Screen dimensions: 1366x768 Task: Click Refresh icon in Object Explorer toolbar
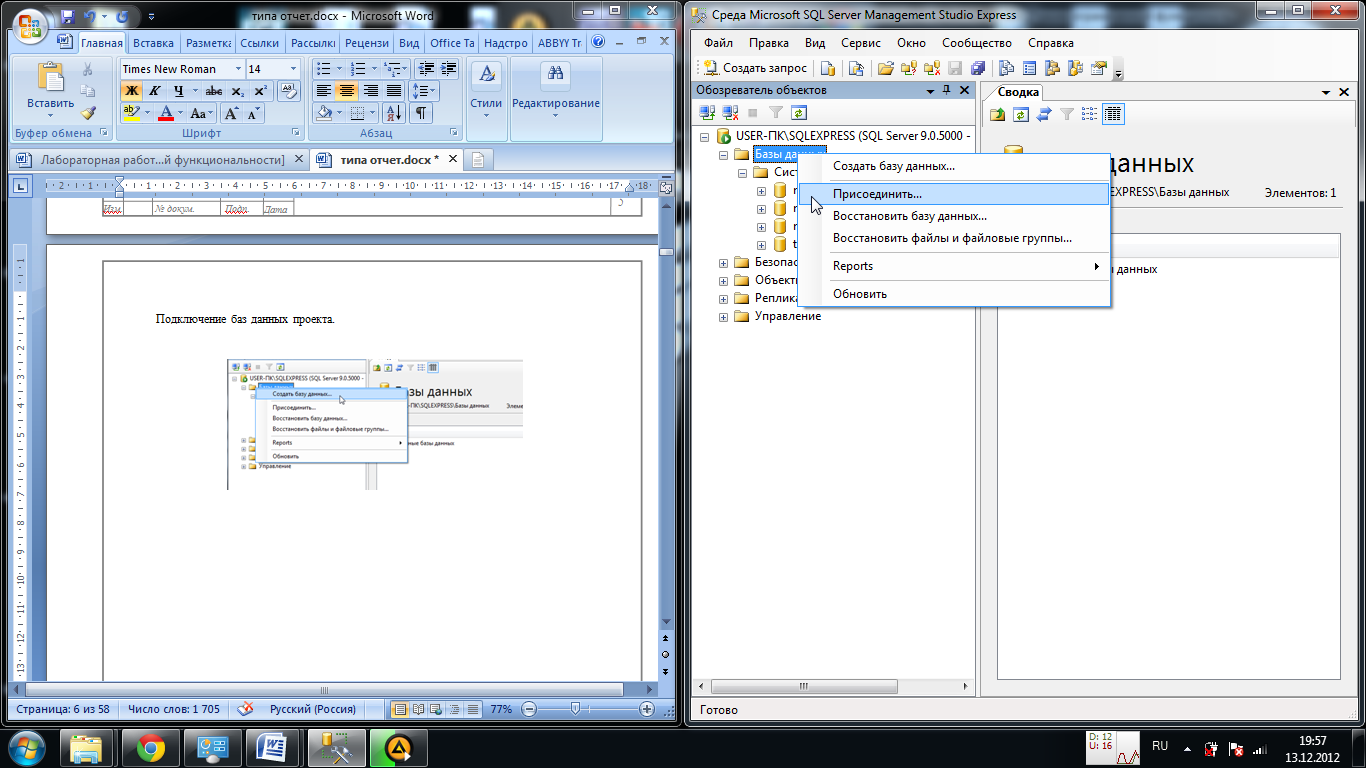799,113
